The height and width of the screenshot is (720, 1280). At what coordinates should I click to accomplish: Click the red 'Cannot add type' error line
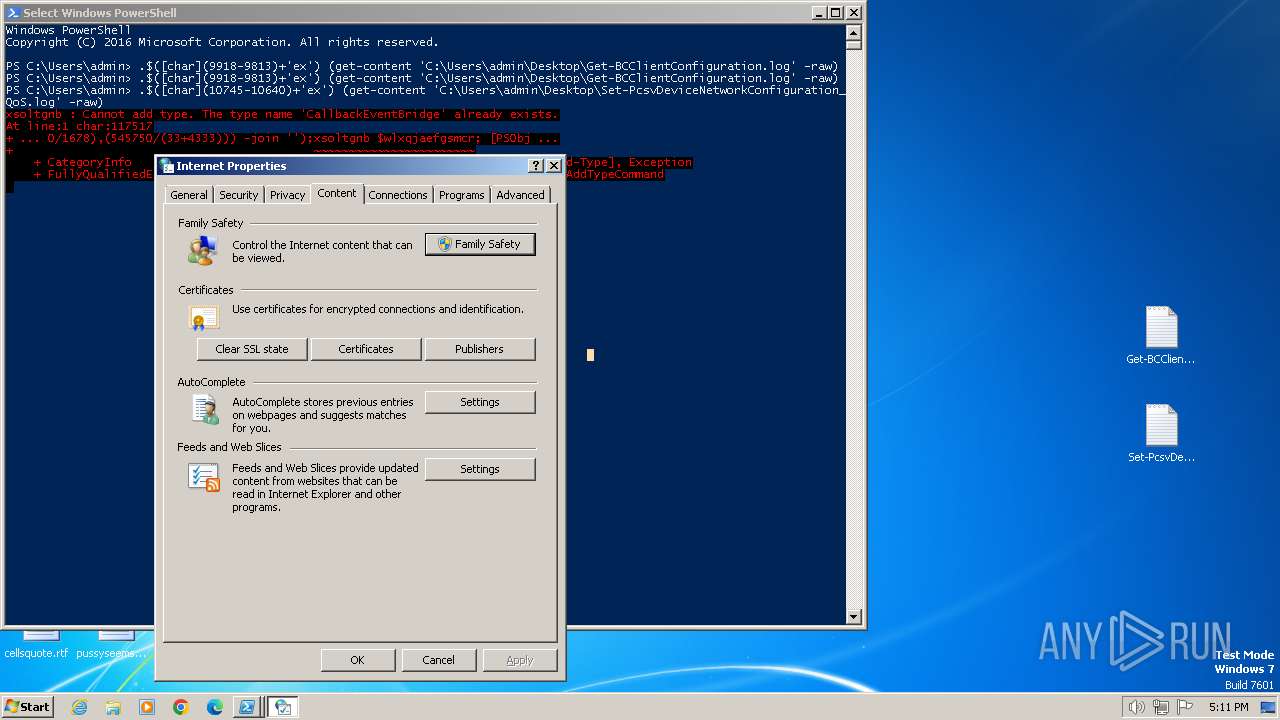tap(282, 114)
